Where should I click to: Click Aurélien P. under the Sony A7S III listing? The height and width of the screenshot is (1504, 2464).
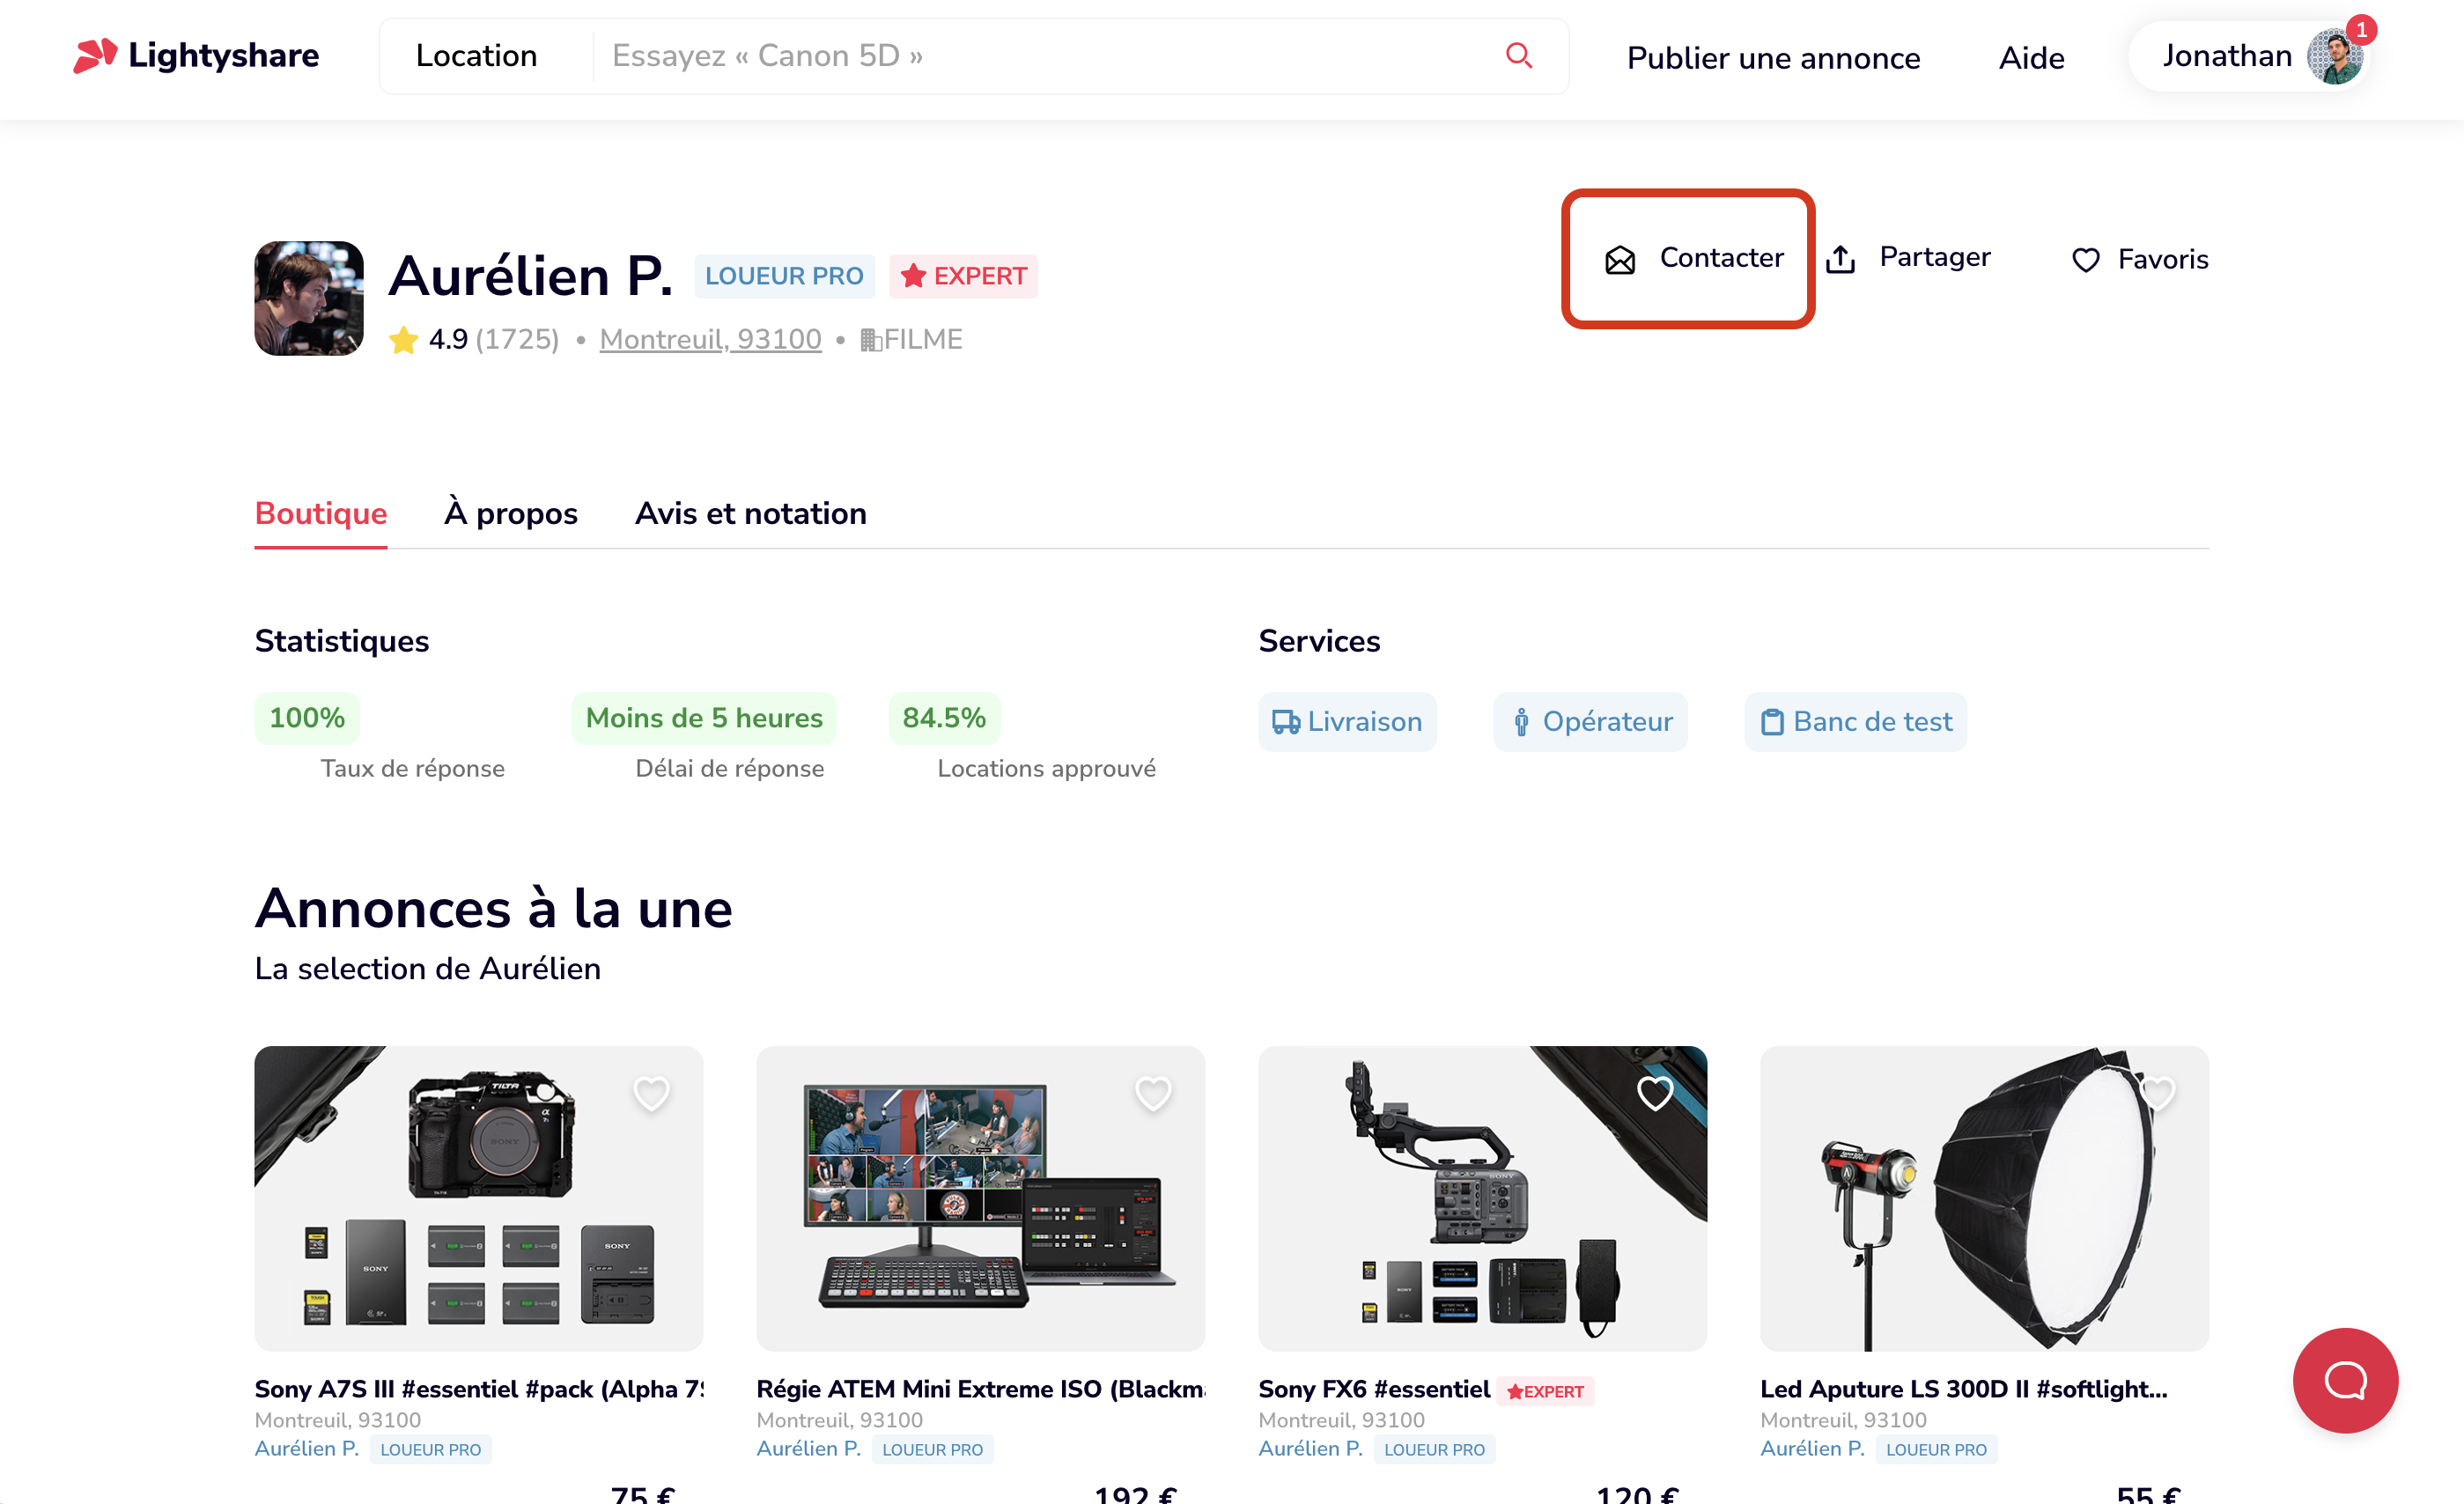(307, 1450)
